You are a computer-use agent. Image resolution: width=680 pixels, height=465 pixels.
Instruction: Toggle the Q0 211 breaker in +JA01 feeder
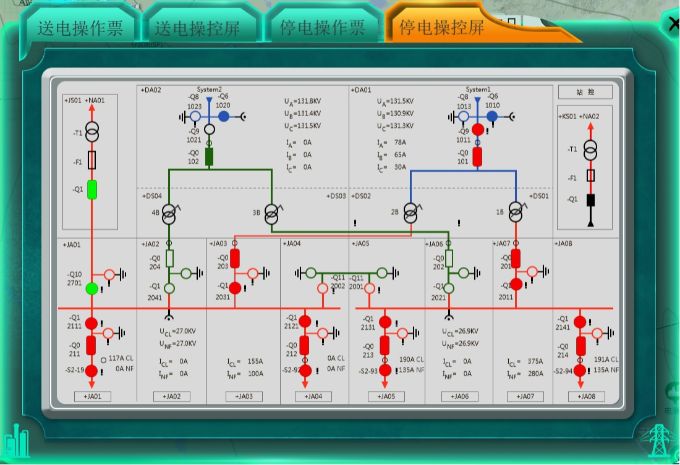point(92,348)
